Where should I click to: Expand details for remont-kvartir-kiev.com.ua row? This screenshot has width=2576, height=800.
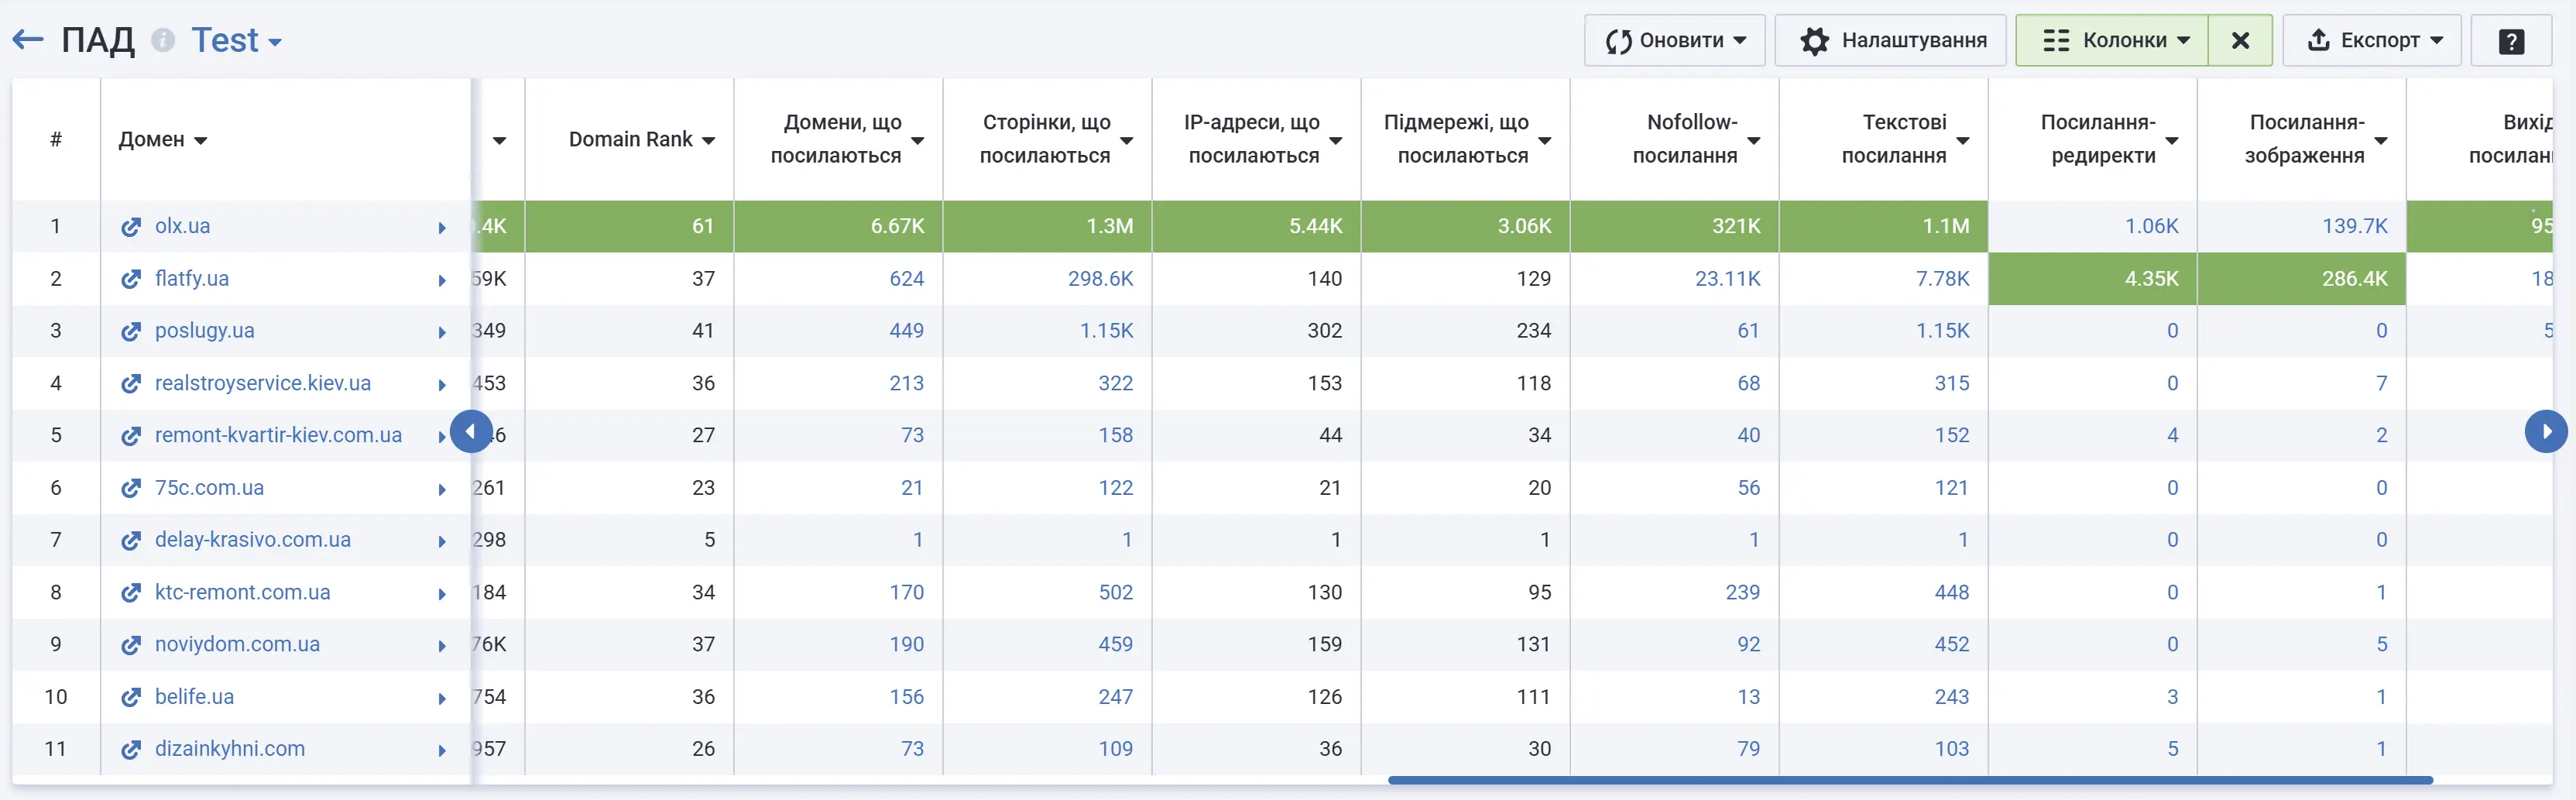pyautogui.click(x=441, y=436)
